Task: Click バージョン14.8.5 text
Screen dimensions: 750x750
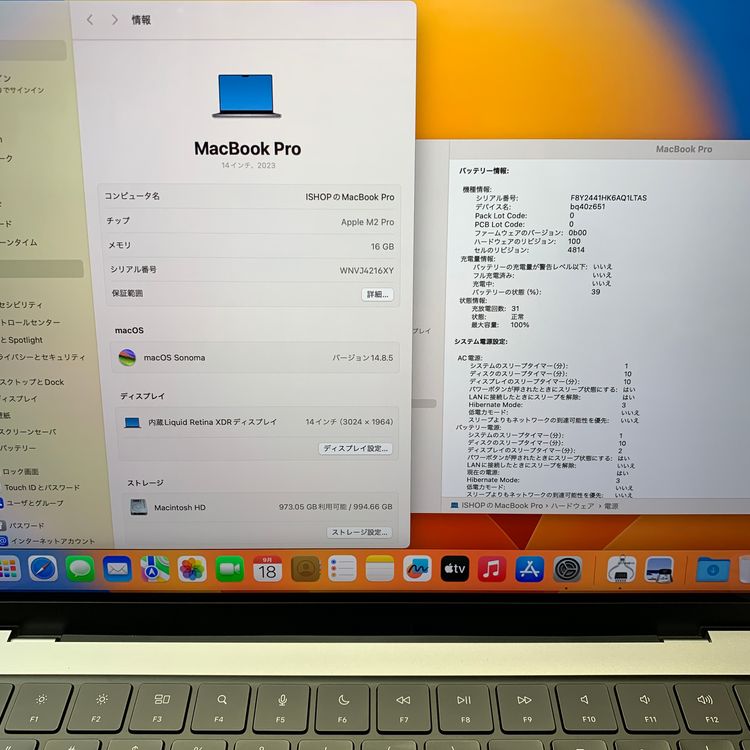Action: (x=363, y=358)
